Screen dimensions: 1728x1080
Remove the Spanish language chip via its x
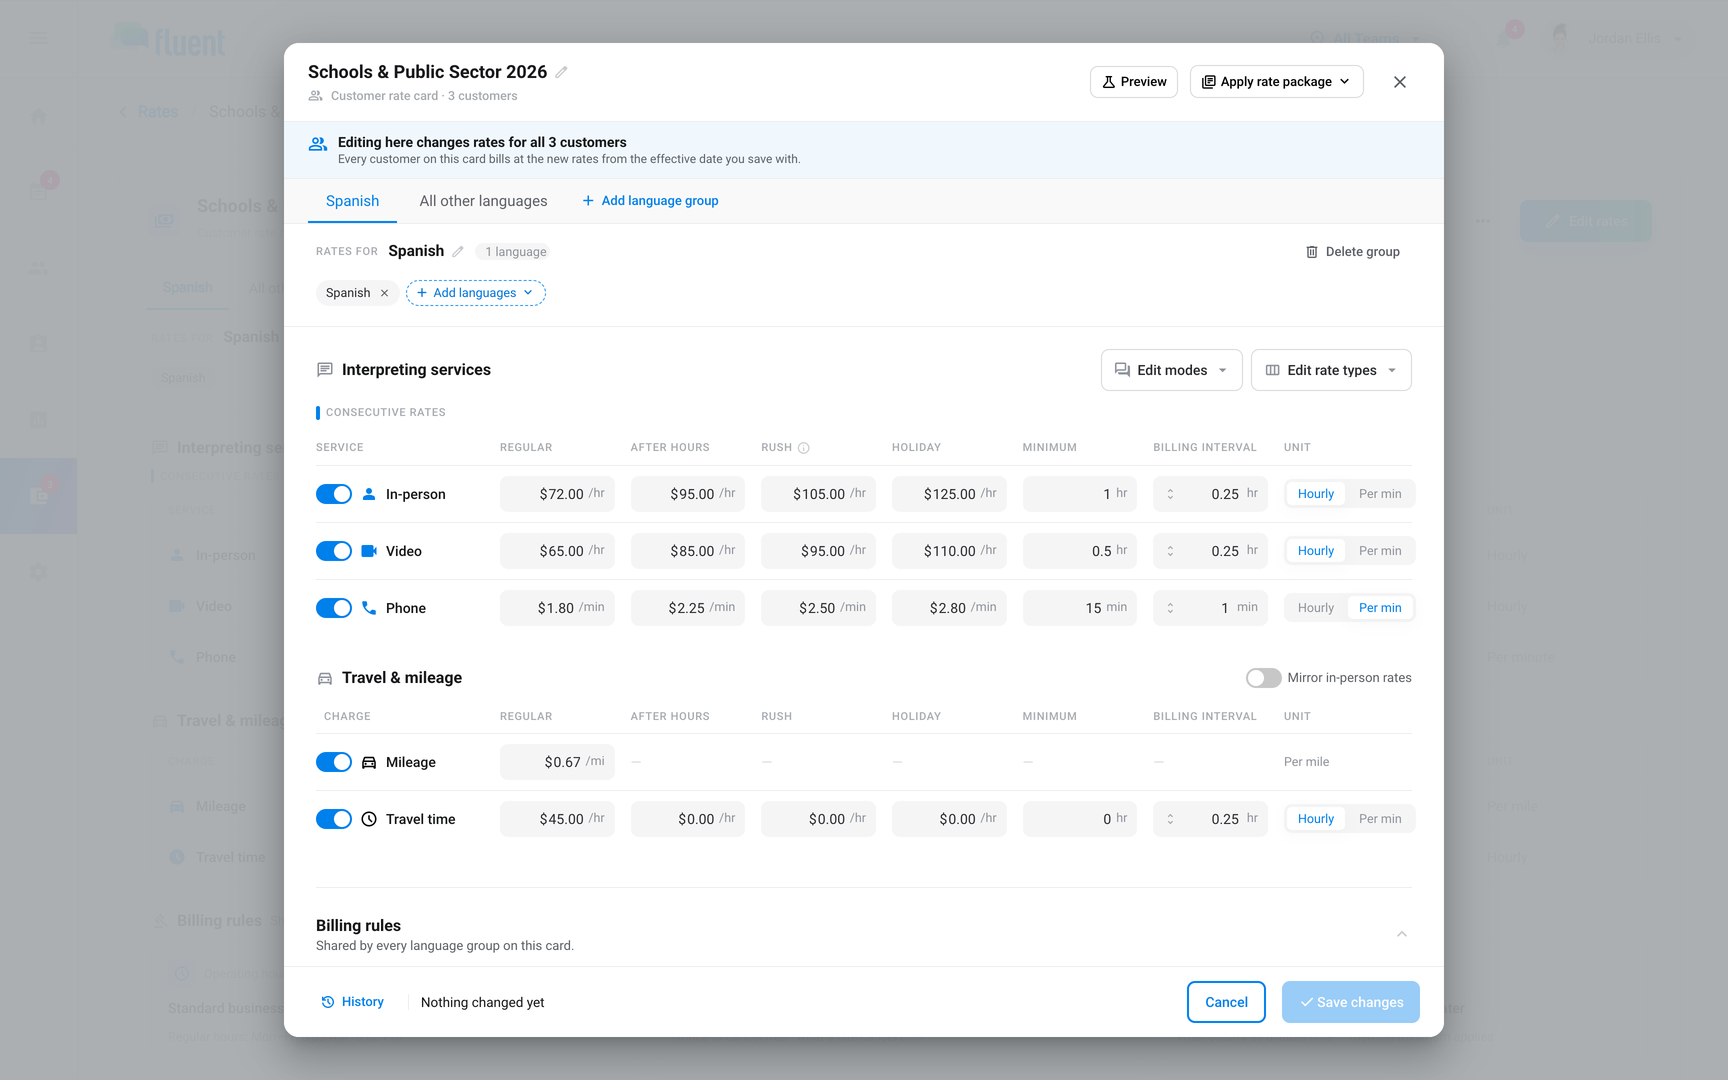(x=384, y=293)
